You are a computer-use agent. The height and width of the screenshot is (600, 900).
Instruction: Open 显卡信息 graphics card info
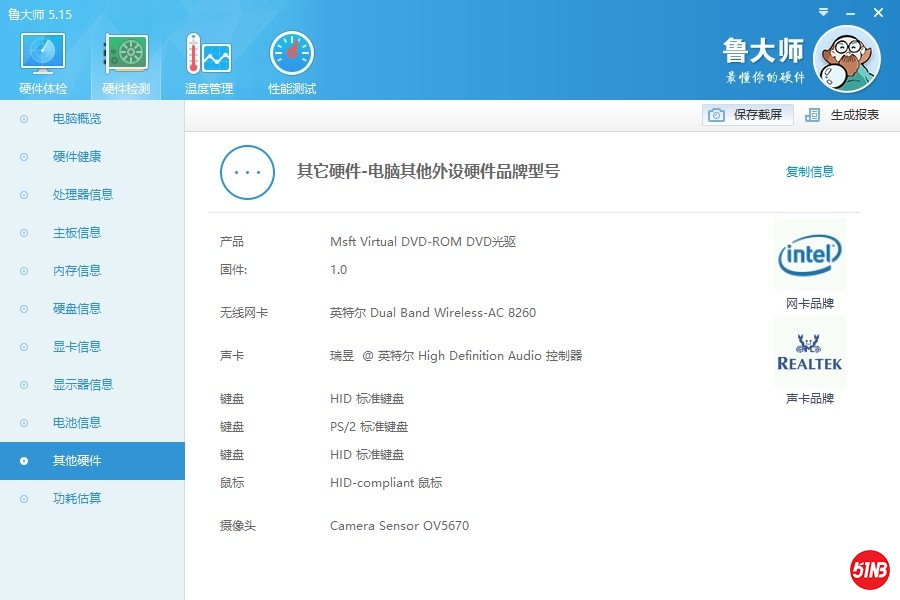click(x=77, y=347)
